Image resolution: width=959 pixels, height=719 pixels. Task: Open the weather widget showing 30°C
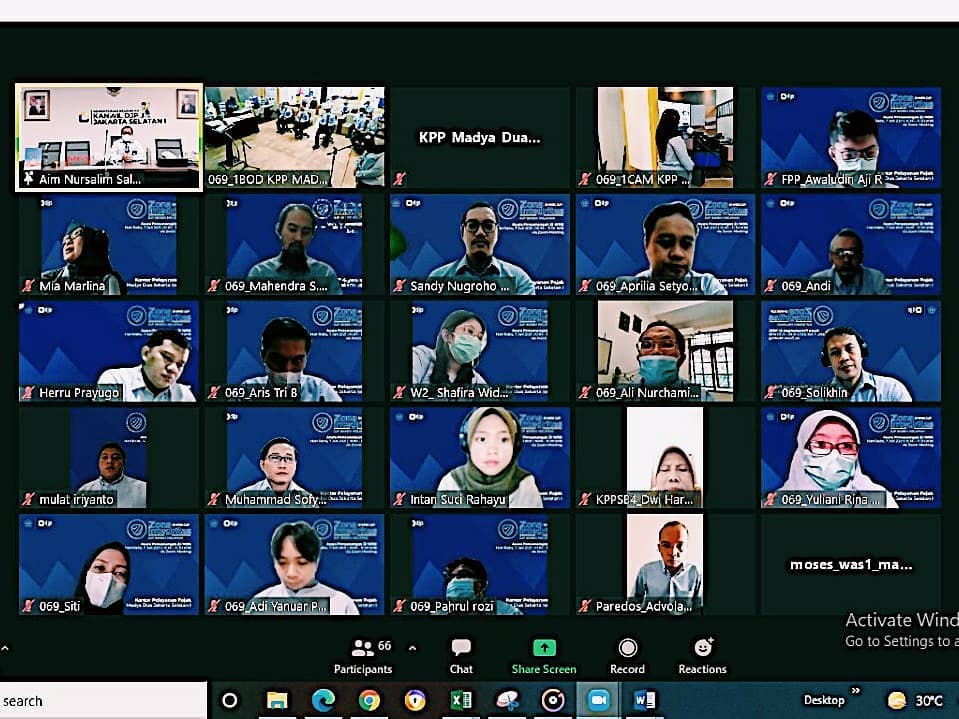point(915,700)
